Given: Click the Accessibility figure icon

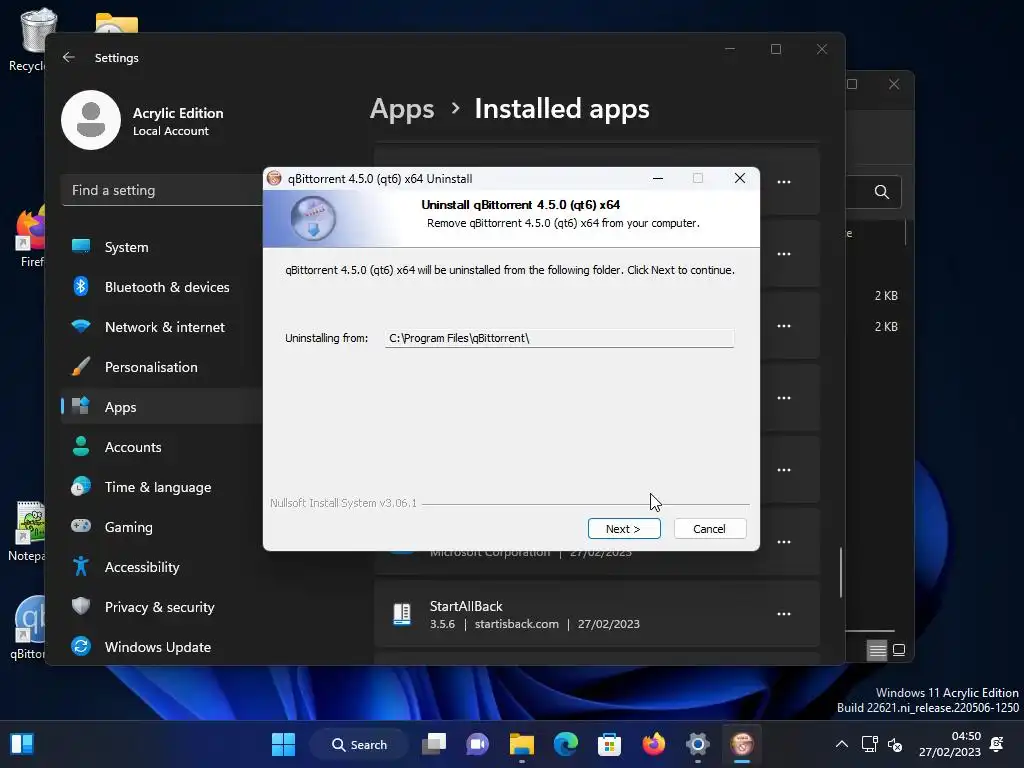Looking at the screenshot, I should coord(81,566).
